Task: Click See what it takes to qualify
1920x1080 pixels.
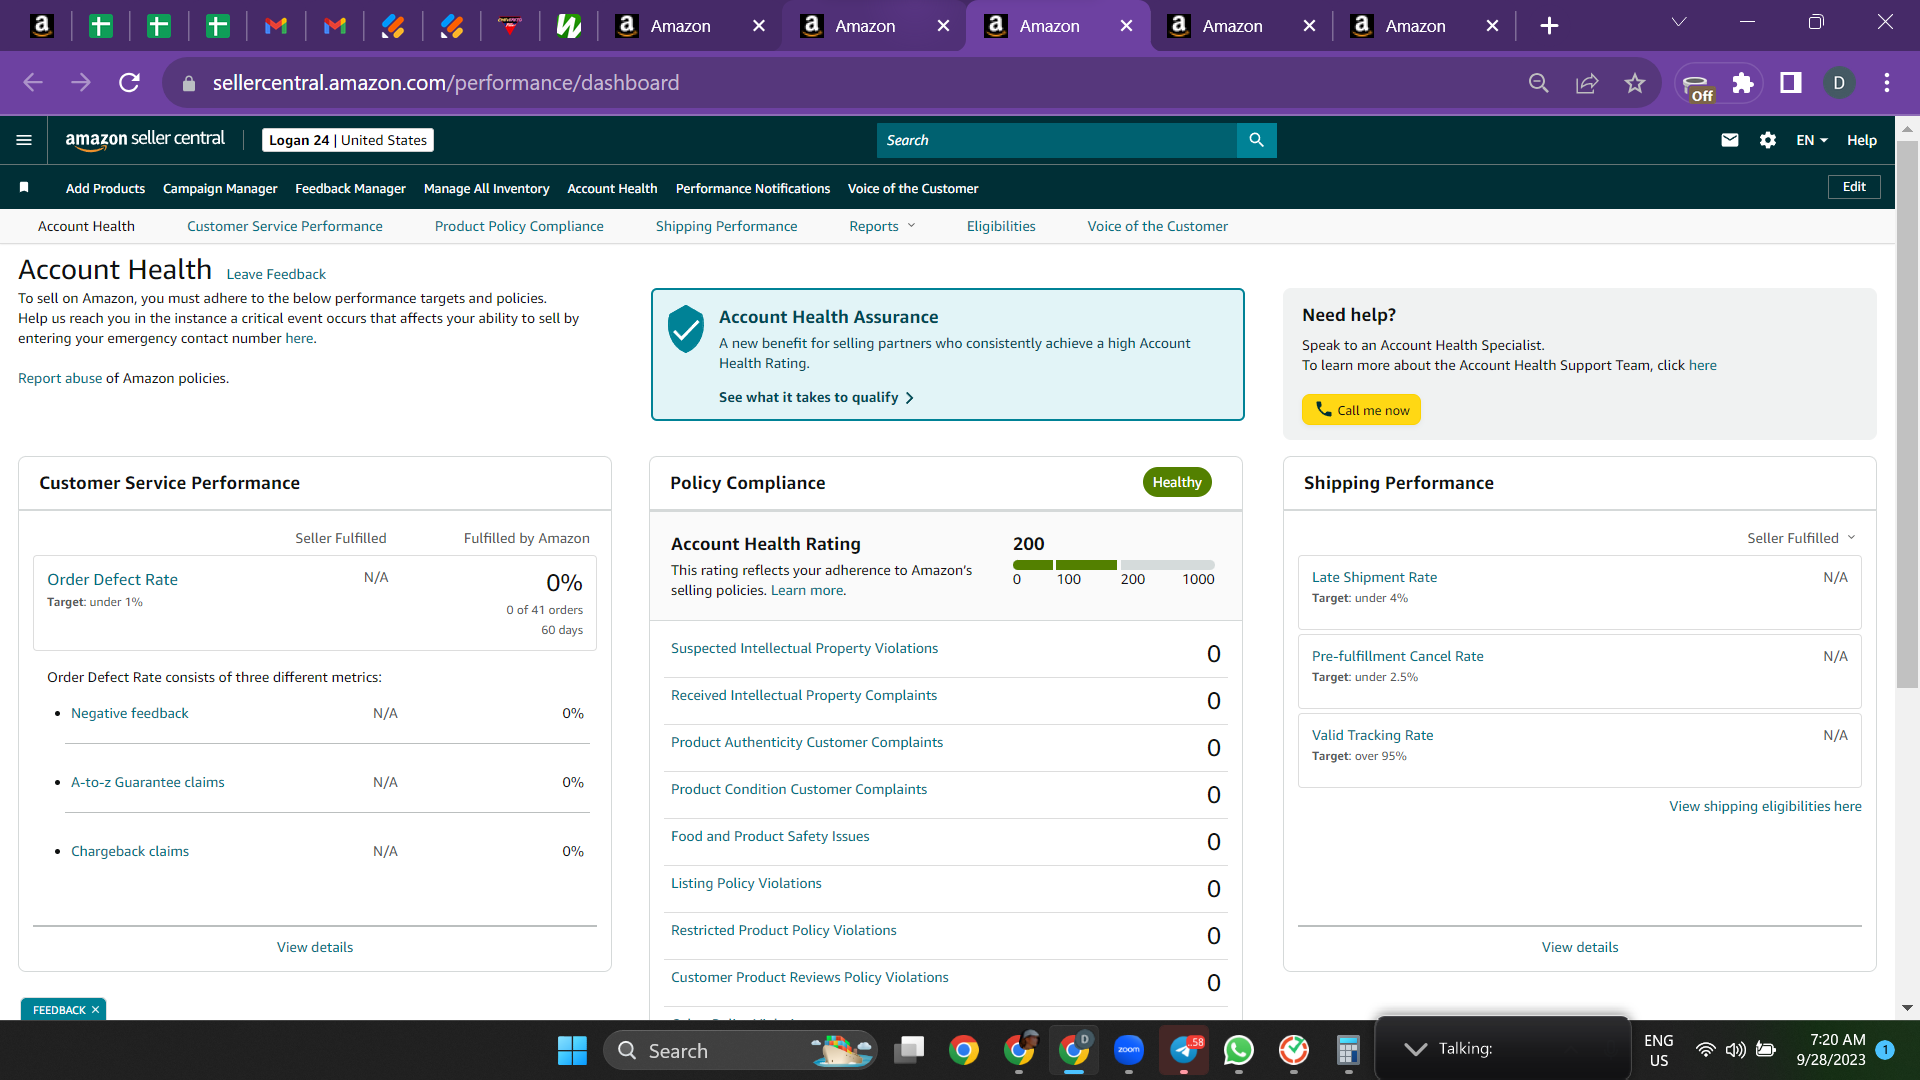Action: tap(816, 397)
